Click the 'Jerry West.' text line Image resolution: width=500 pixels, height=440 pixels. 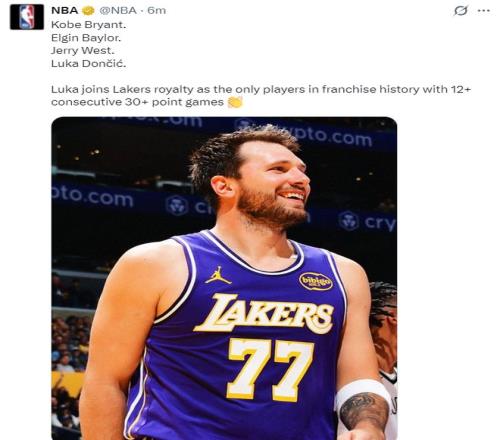pyautogui.click(x=83, y=51)
